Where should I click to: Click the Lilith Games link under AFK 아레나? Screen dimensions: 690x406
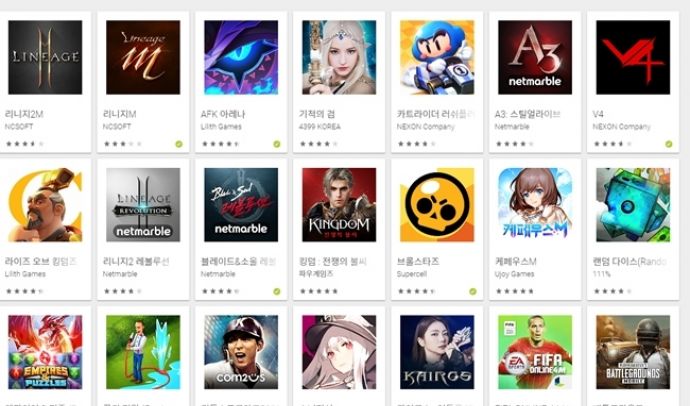(x=221, y=127)
